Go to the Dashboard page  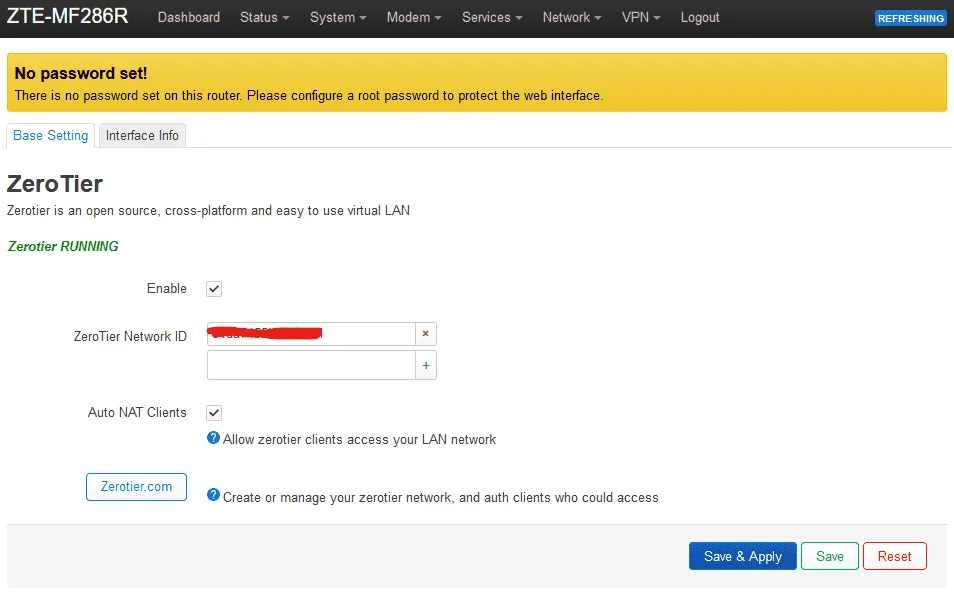point(189,18)
